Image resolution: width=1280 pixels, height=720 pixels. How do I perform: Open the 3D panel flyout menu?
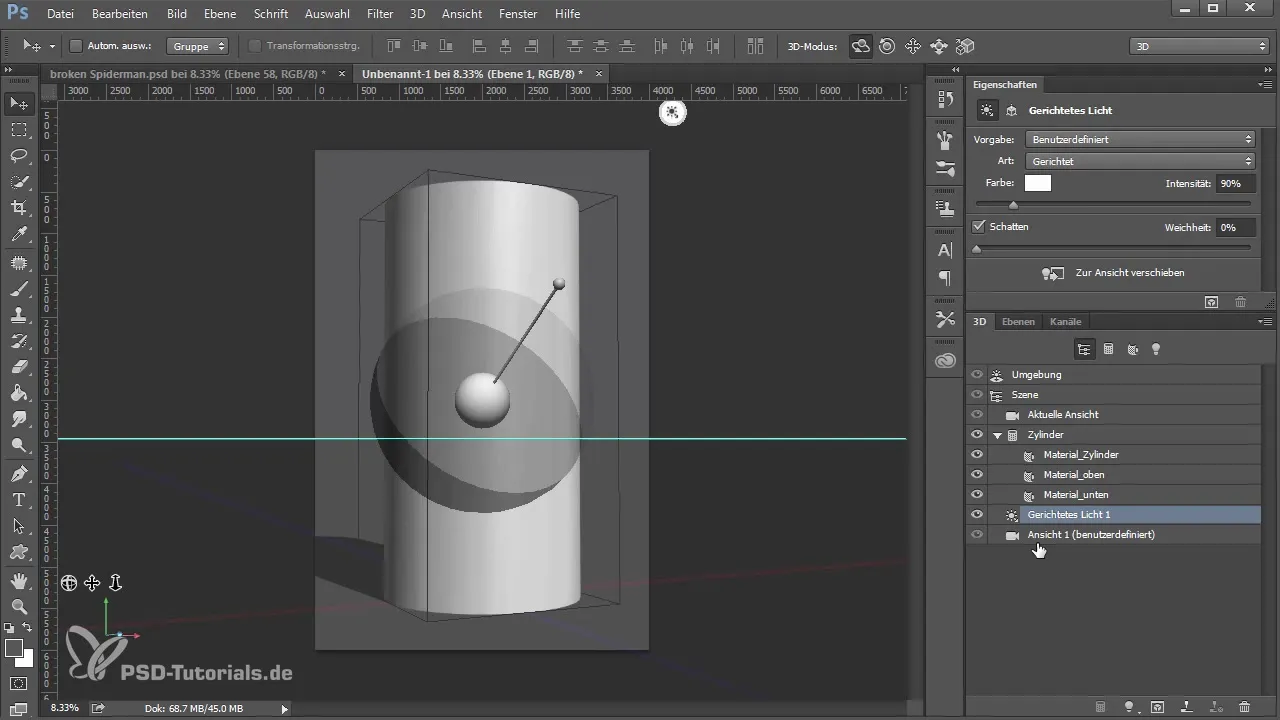(1265, 322)
